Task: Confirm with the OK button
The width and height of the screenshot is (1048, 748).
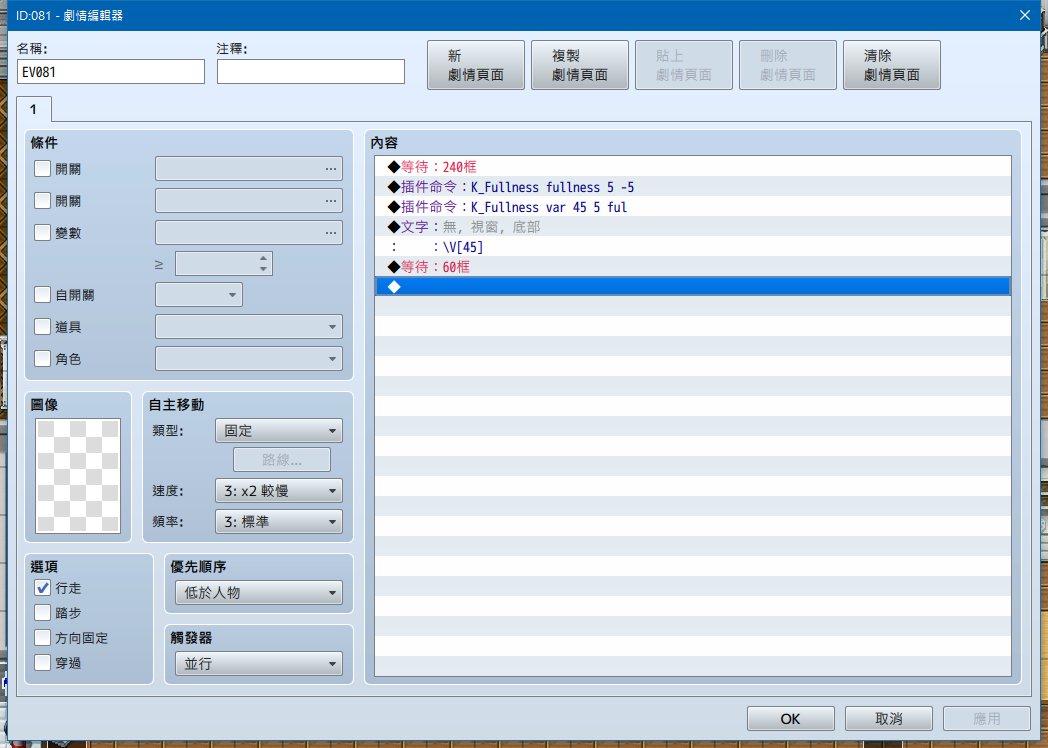Action: pyautogui.click(x=791, y=719)
